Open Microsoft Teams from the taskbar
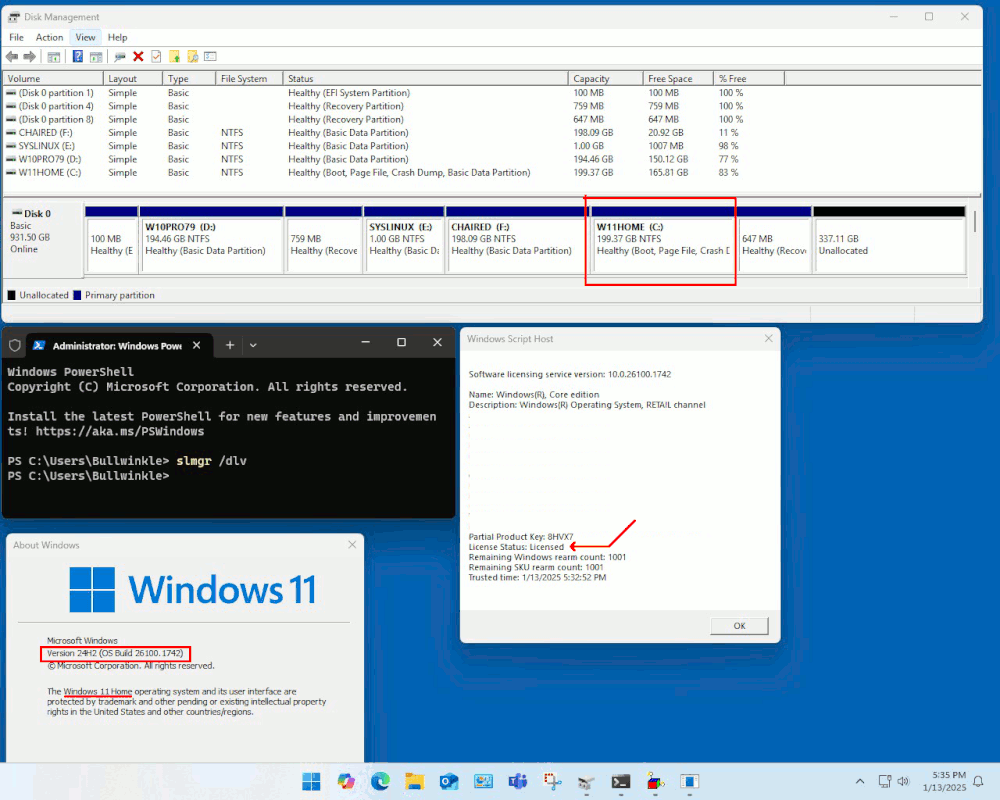Image resolution: width=1000 pixels, height=800 pixels. pos(518,781)
